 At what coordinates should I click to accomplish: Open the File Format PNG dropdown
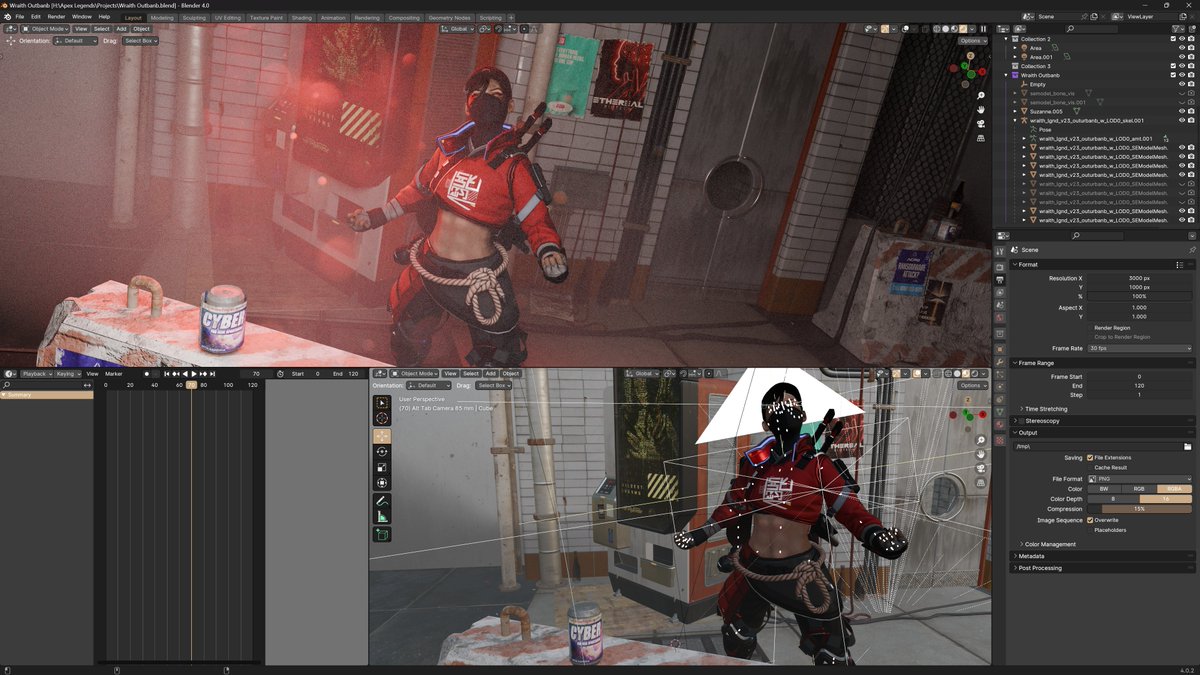pos(1139,478)
